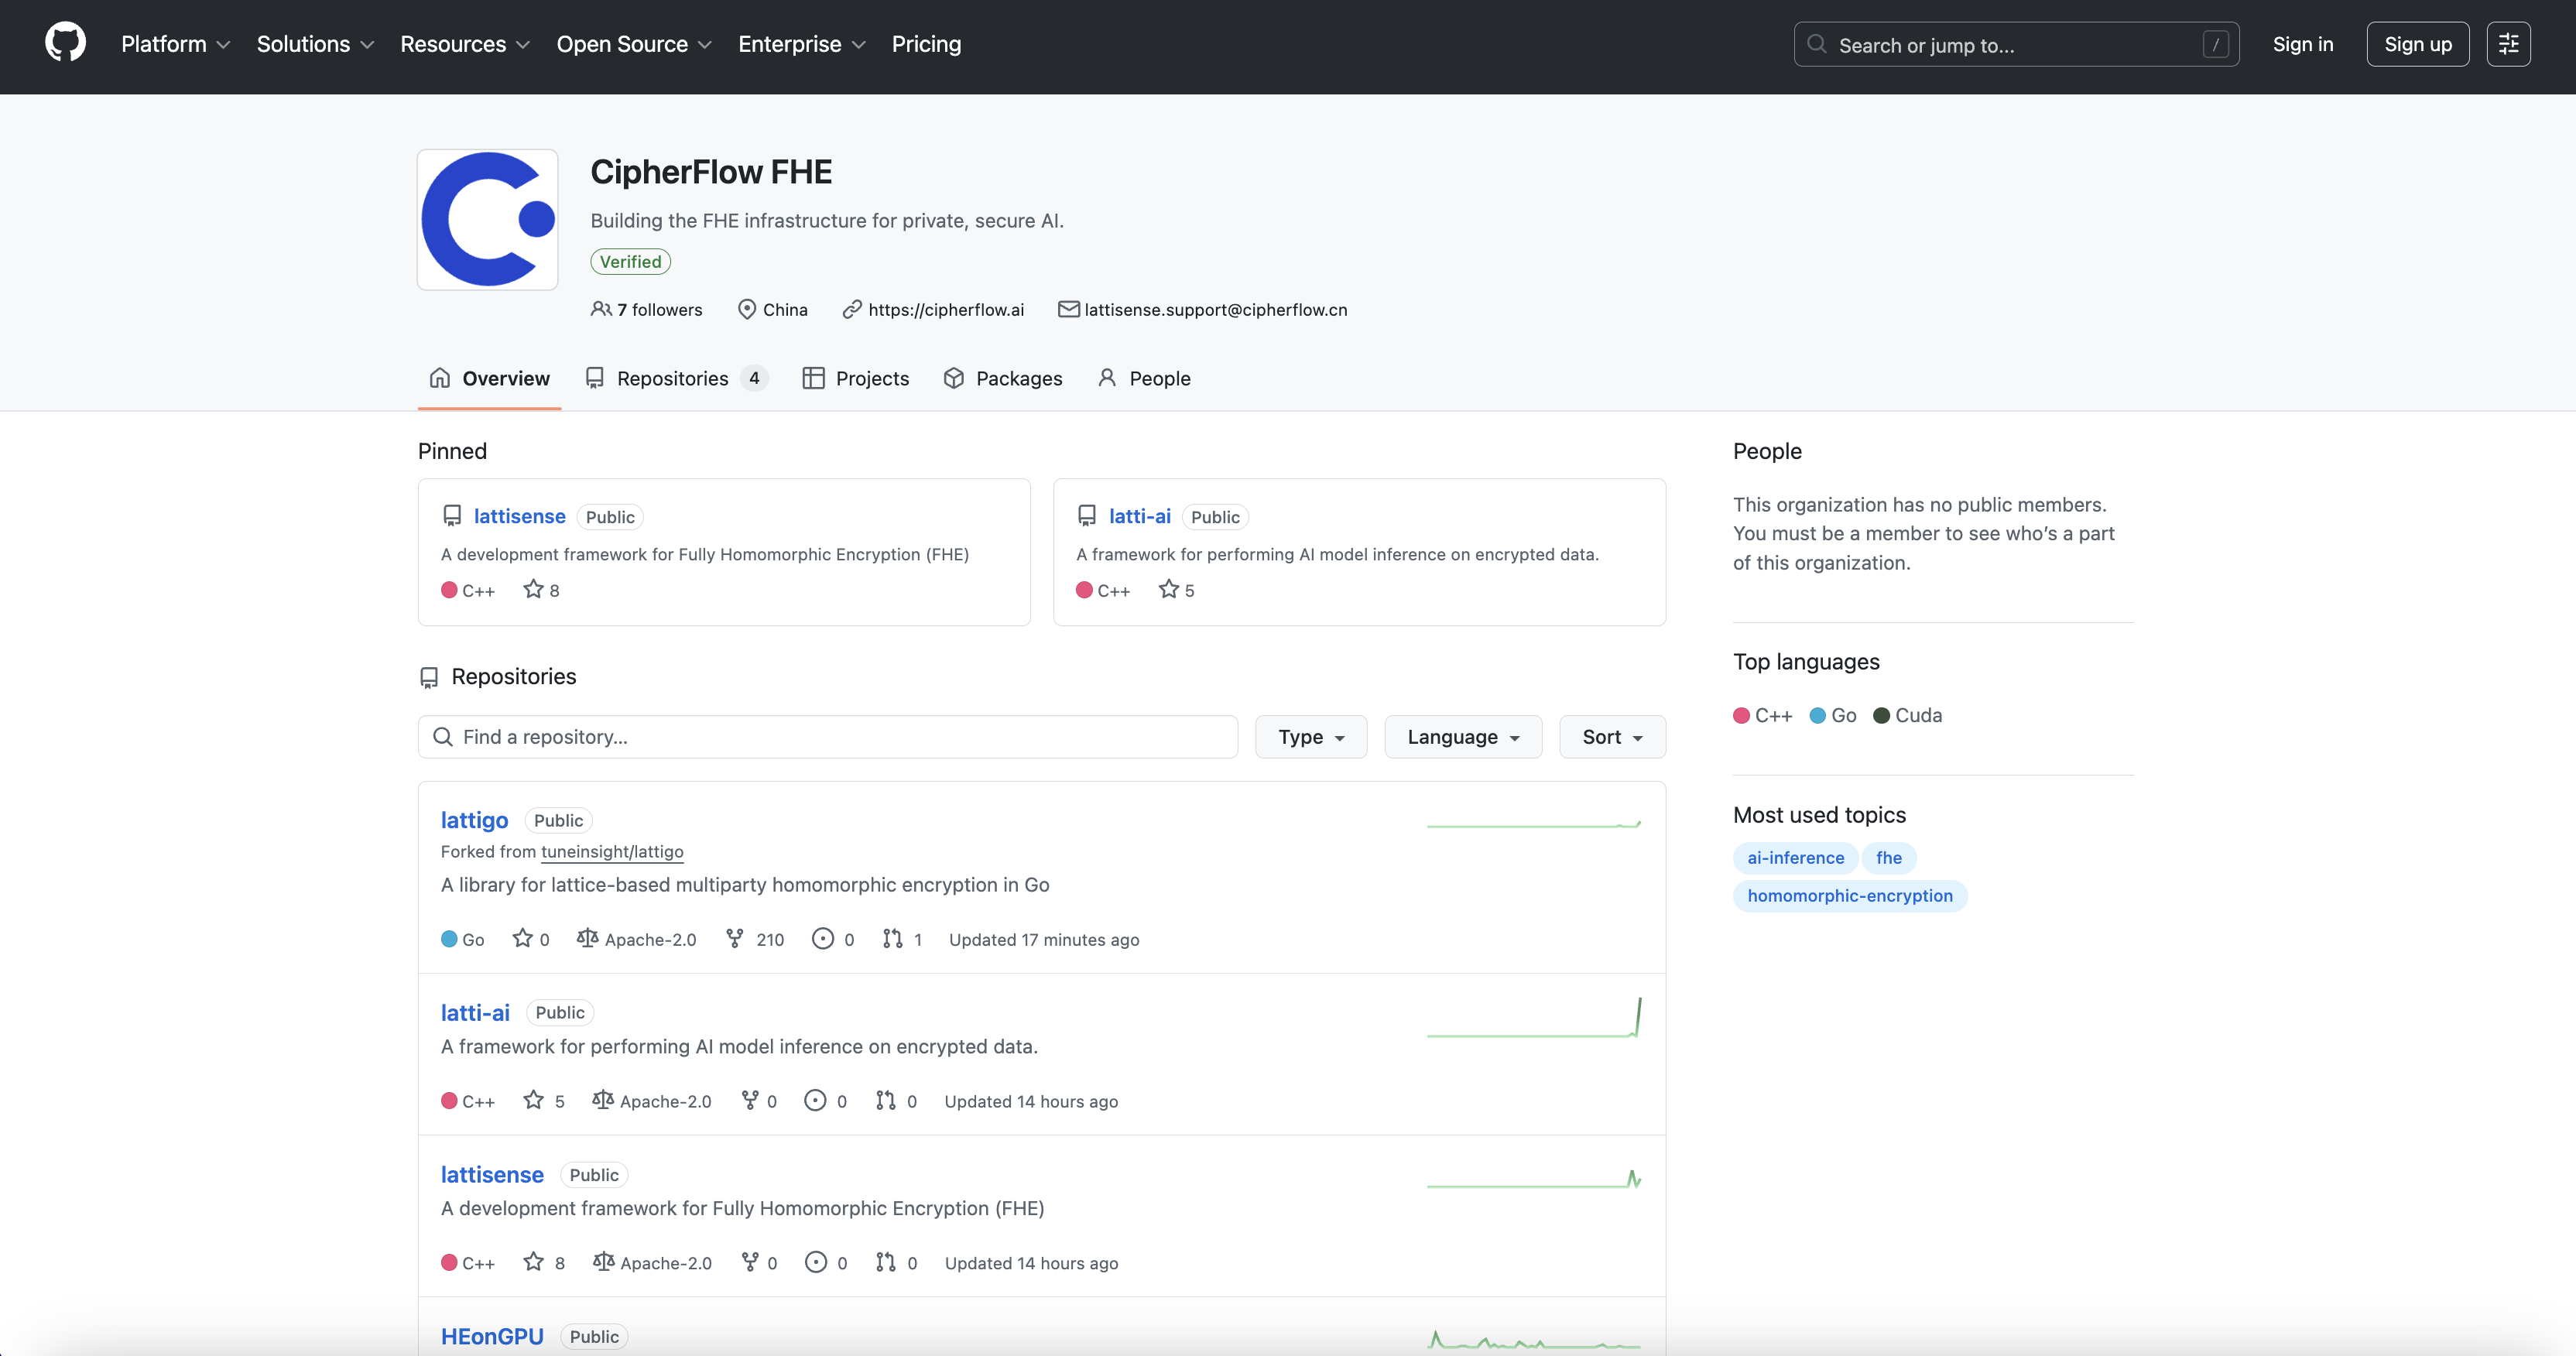Open the appearance settings icon button

[2508, 44]
